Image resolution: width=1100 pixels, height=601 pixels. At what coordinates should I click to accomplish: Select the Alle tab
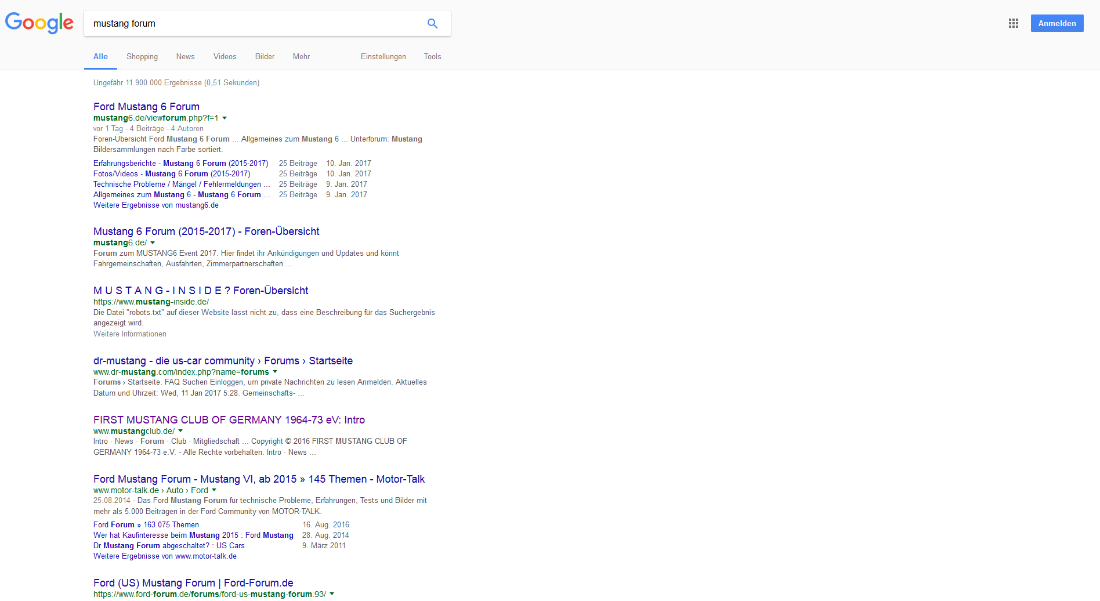point(100,57)
